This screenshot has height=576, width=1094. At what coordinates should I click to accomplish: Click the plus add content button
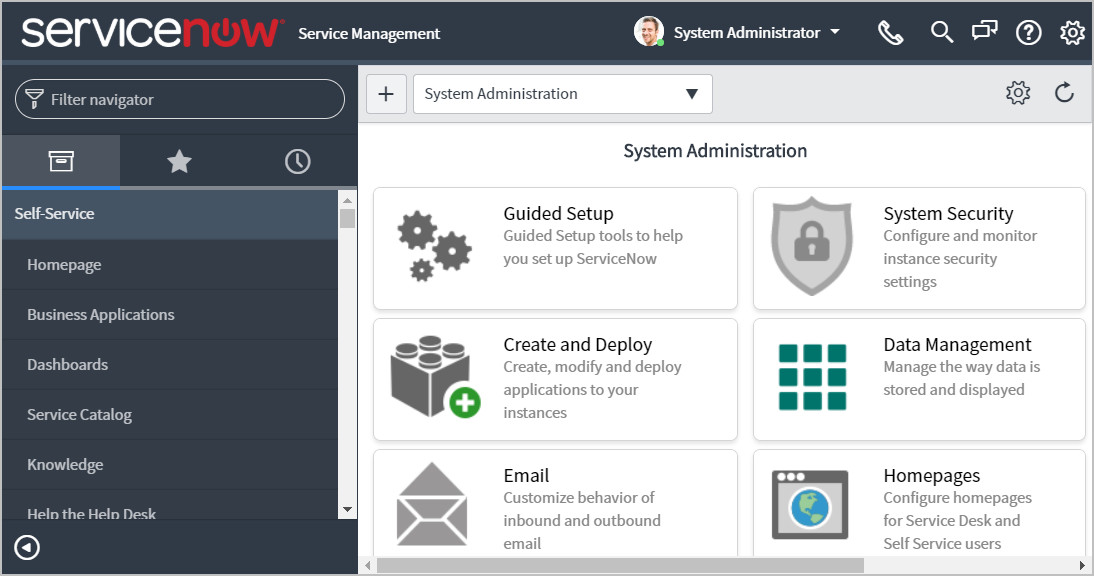pyautogui.click(x=386, y=94)
